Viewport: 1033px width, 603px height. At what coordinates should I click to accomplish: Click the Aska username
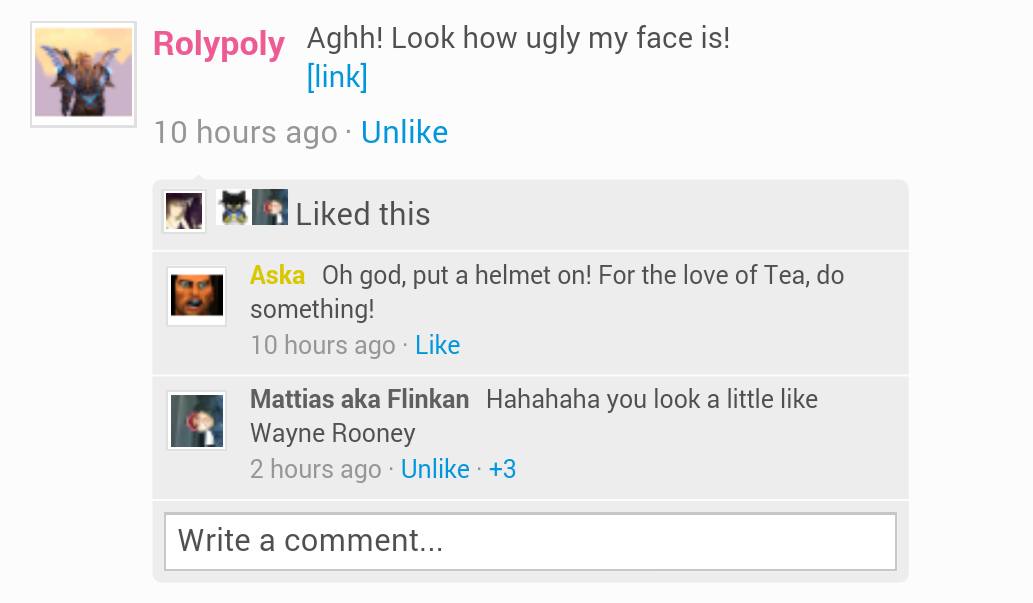277,275
